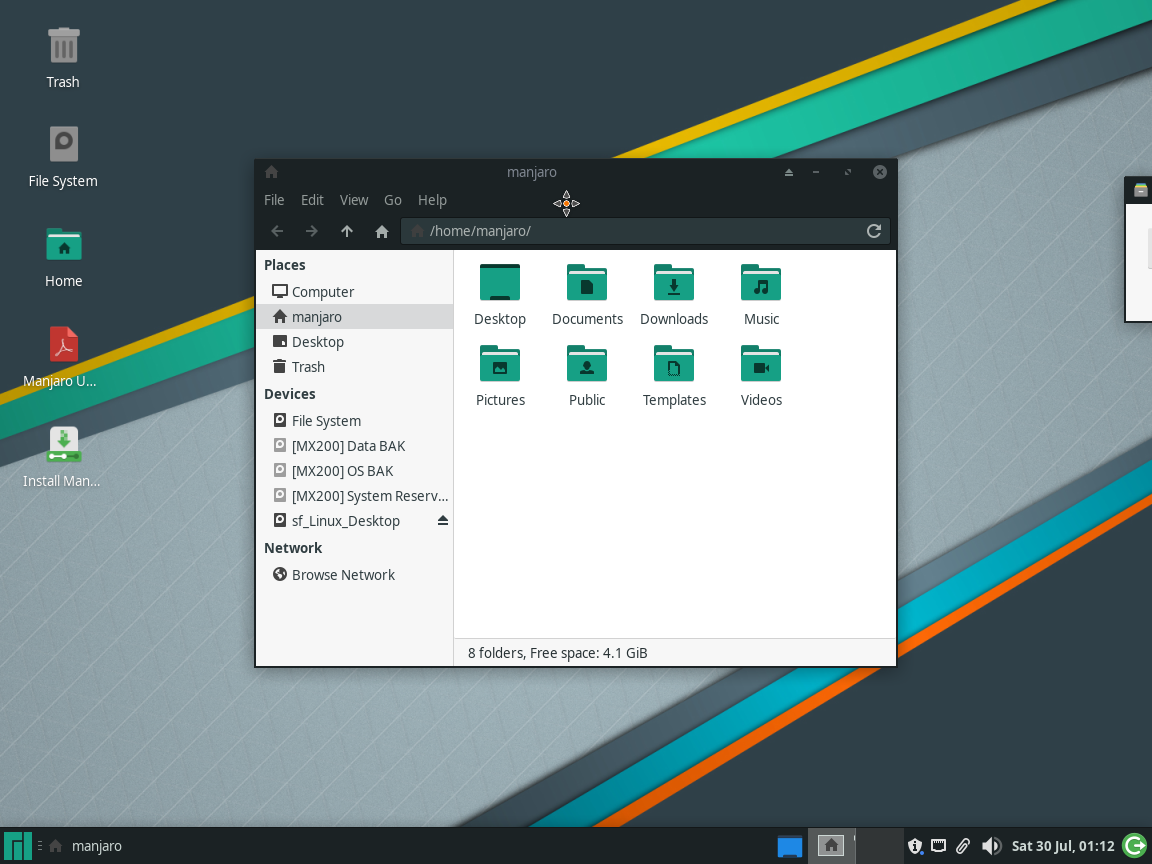
Task: Open the Desktop folder in file view
Action: 500,295
